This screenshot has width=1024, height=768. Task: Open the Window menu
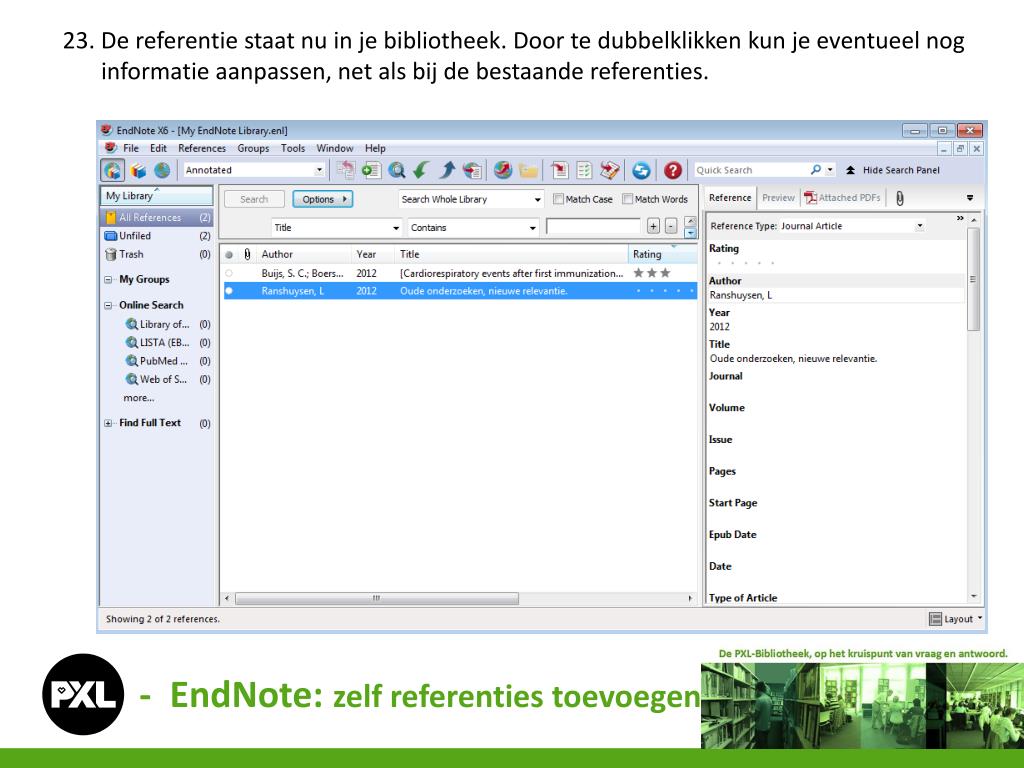point(335,148)
